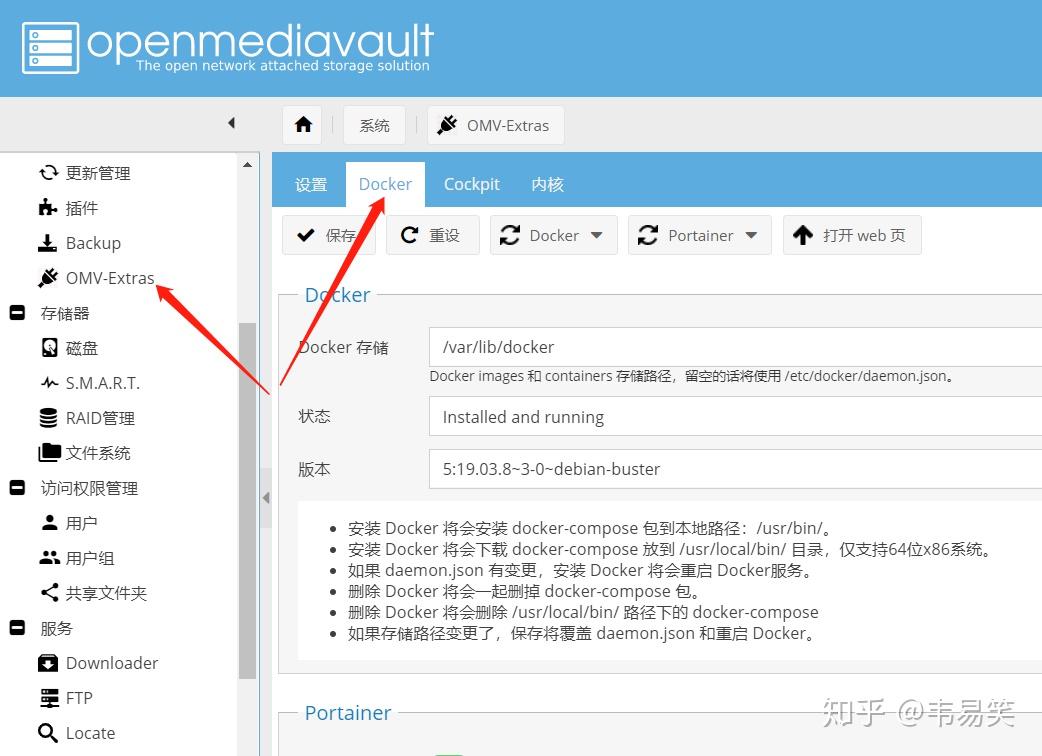
Task: Click the RAID管理 disks icon
Action: (x=49, y=417)
